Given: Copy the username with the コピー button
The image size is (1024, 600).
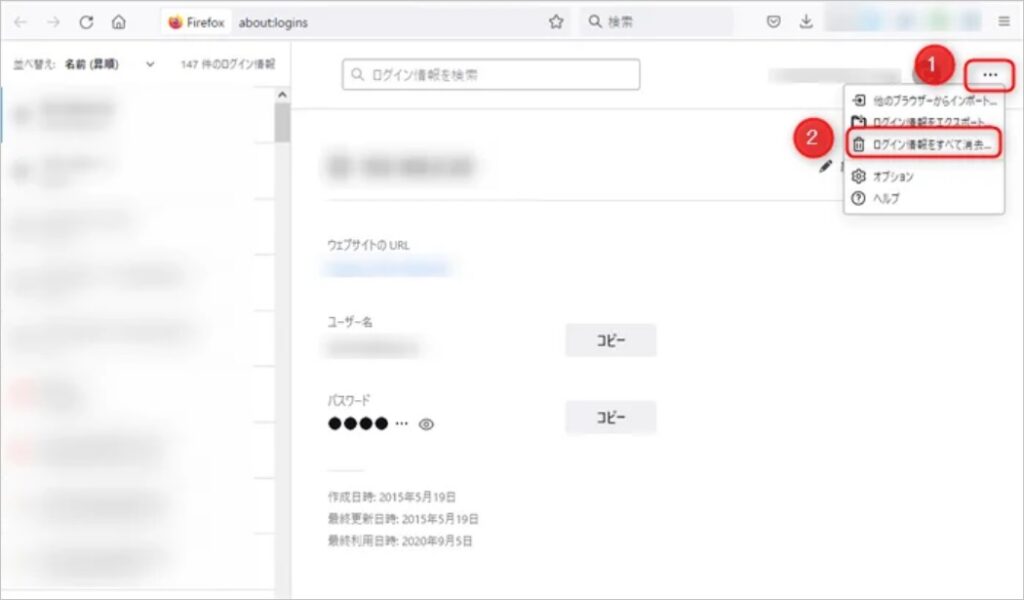Looking at the screenshot, I should tap(610, 340).
